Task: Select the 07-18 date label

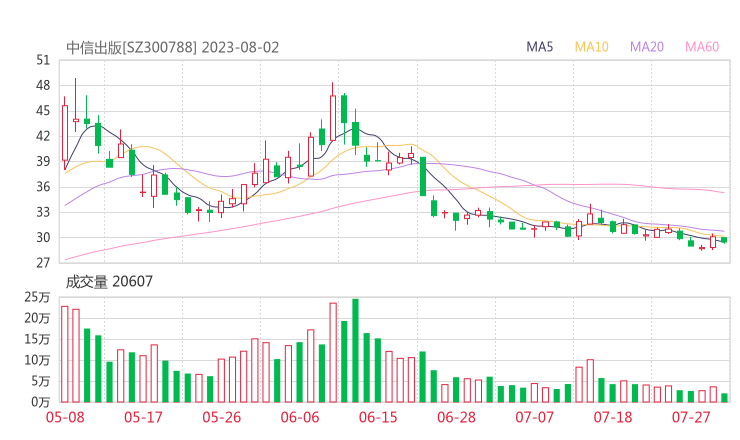Action: pos(613,417)
